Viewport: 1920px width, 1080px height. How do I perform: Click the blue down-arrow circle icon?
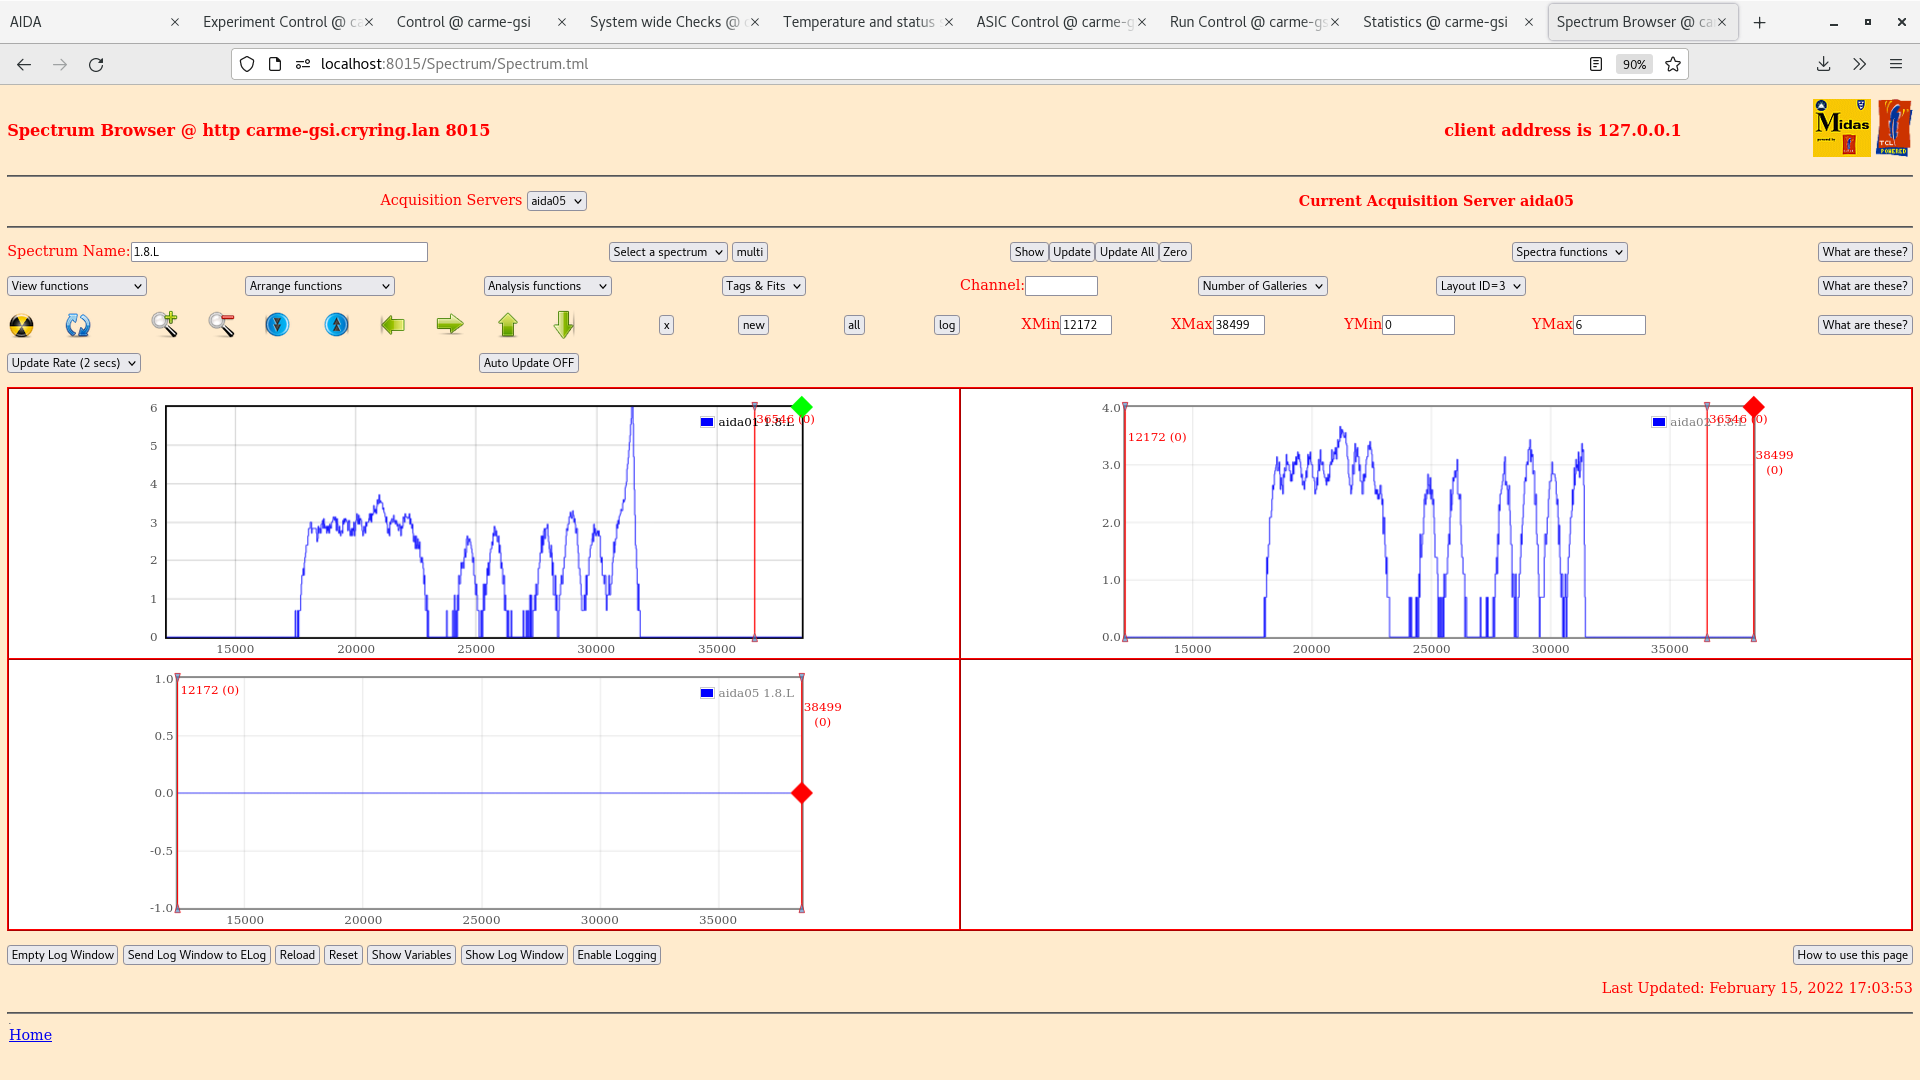tap(277, 324)
